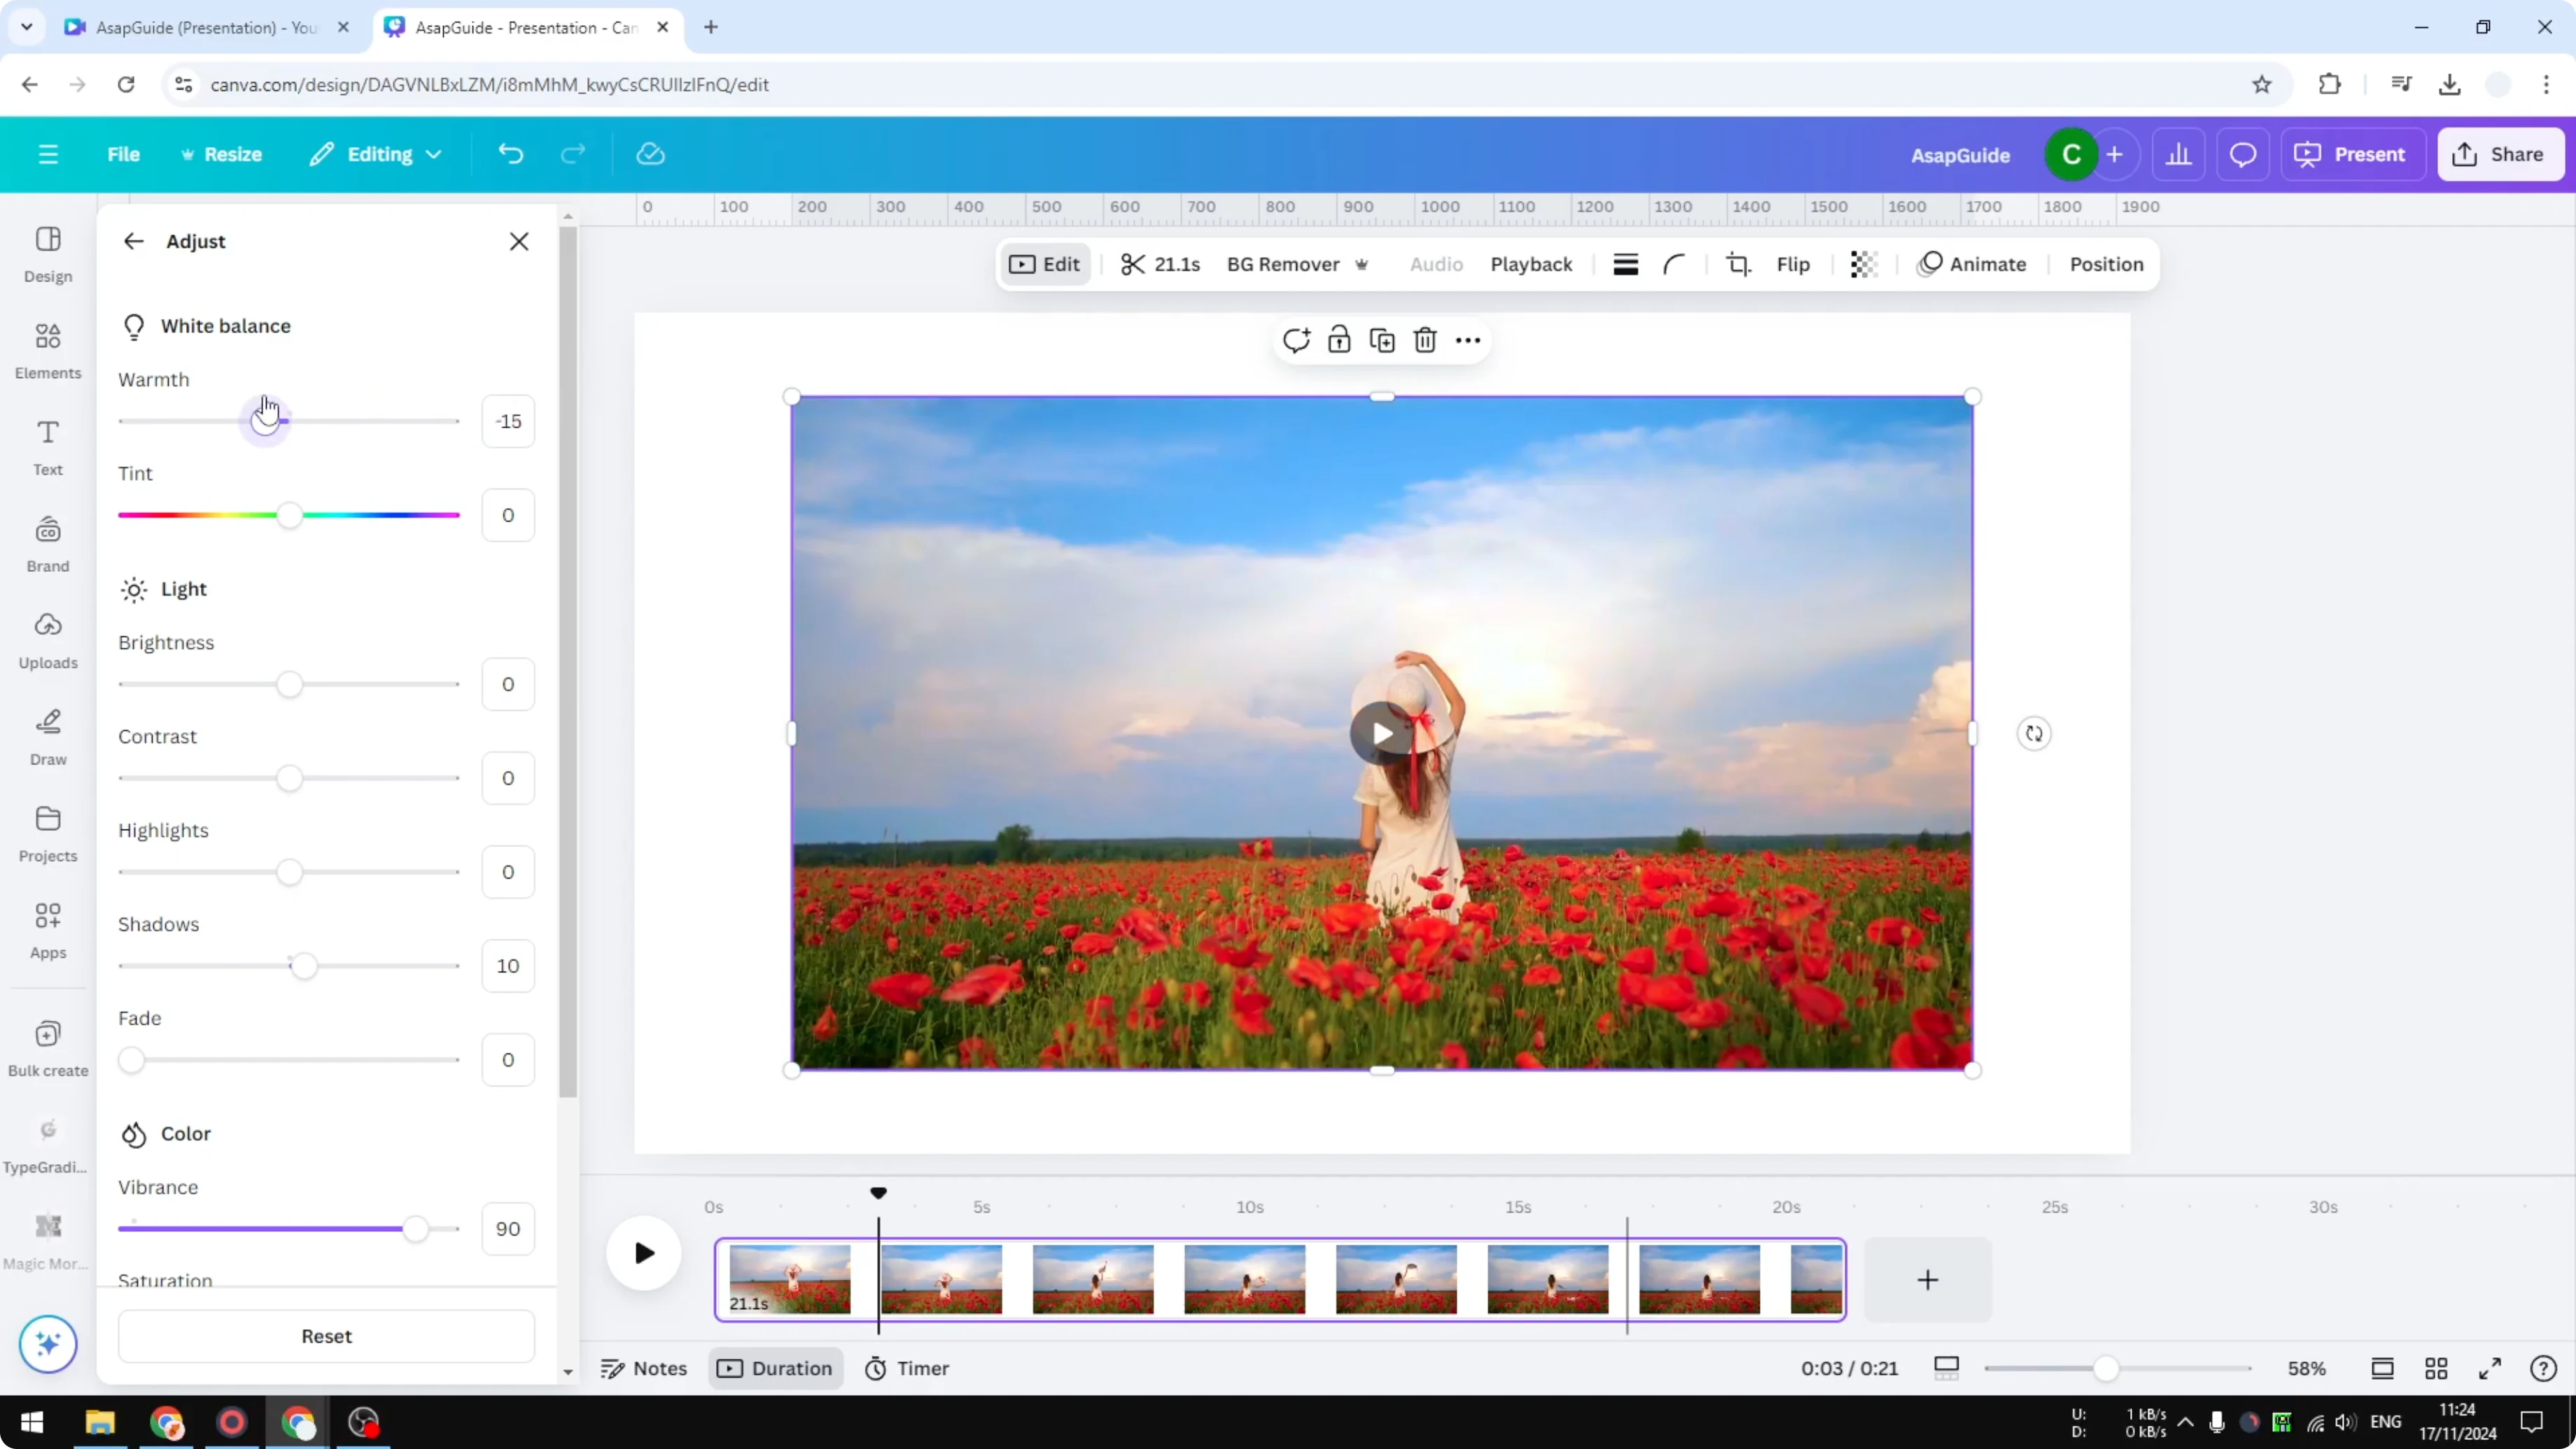The height and width of the screenshot is (1449, 2576).
Task: Duplicate the image using the copy icon
Action: pyautogui.click(x=1382, y=340)
